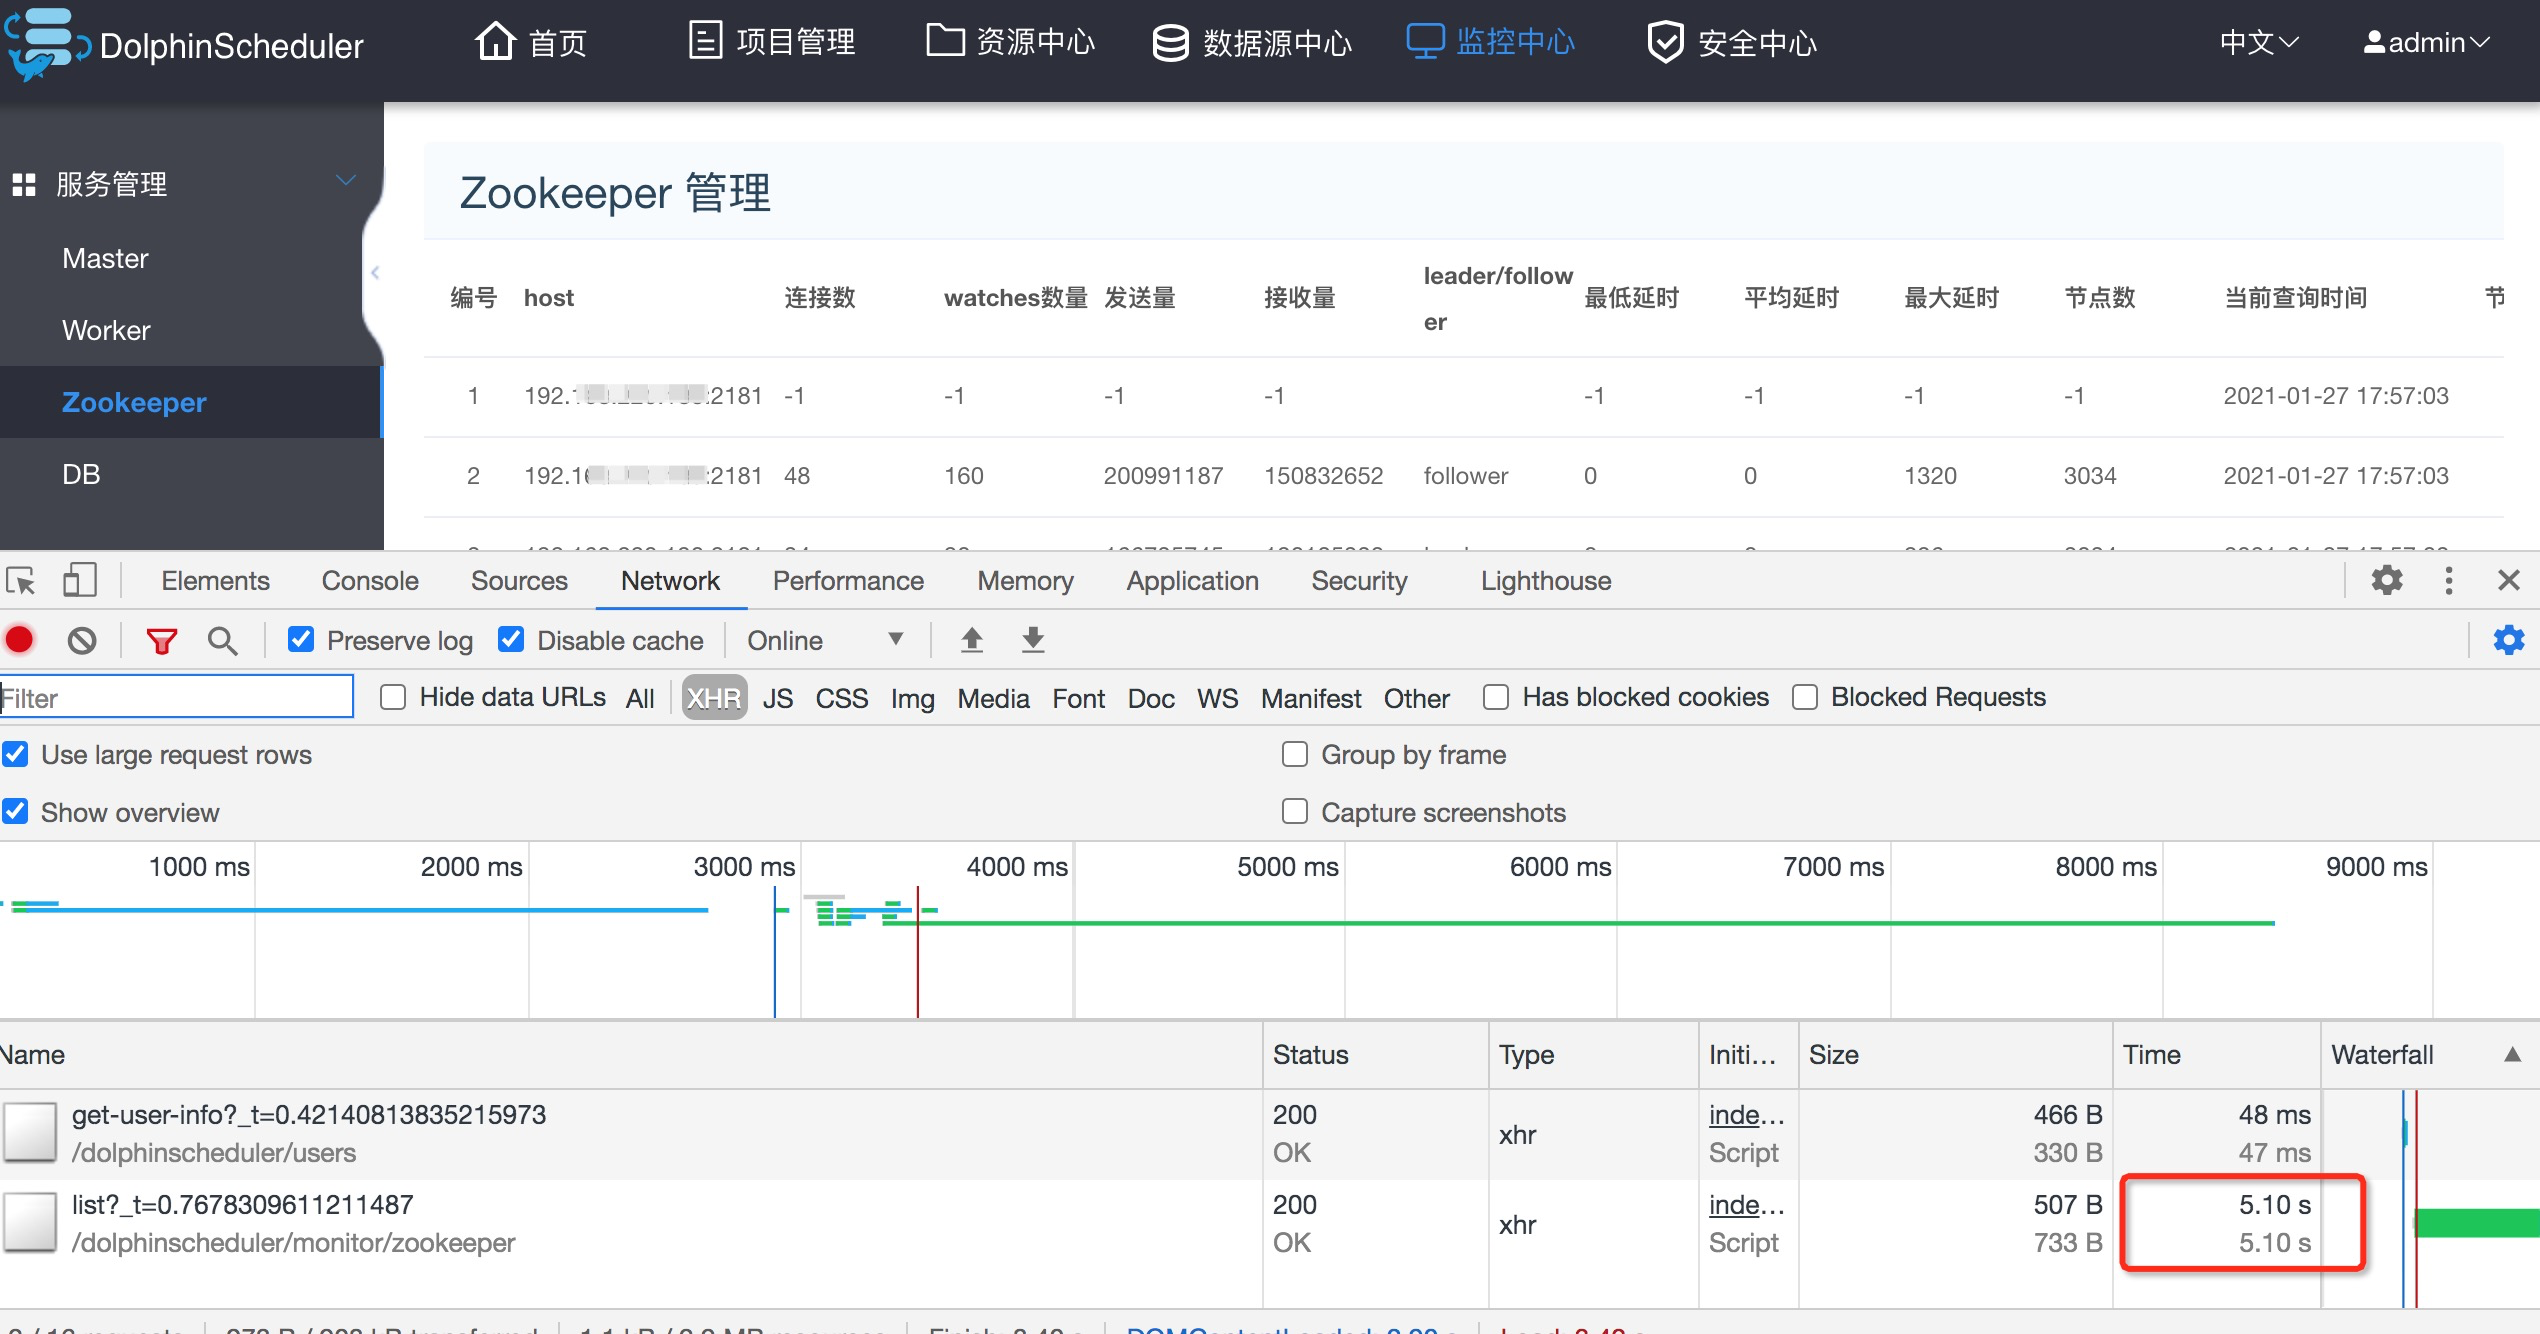Click the export HAR download icon
Image resolution: width=2540 pixels, height=1334 pixels.
click(x=1034, y=640)
